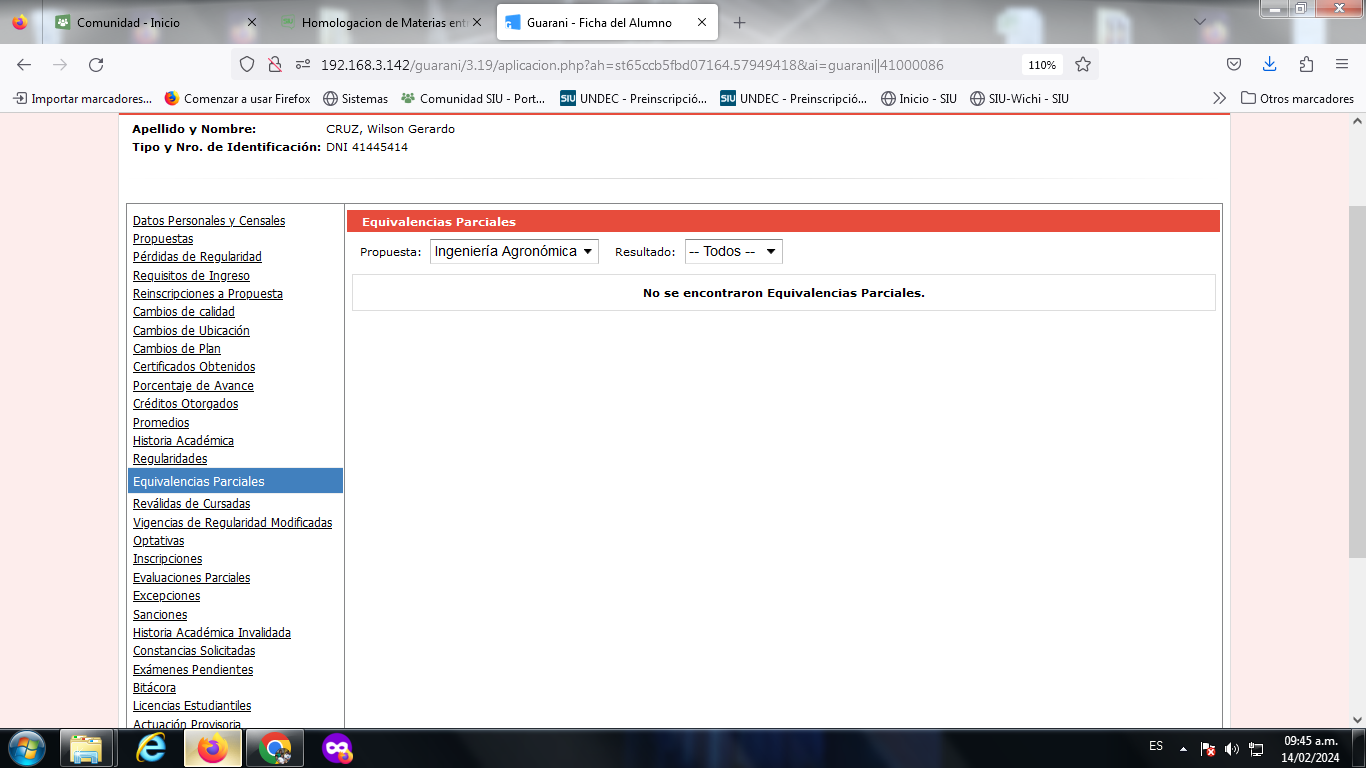The width and height of the screenshot is (1366, 768).
Task: Reload the page with the refresh icon
Action: (x=96, y=64)
